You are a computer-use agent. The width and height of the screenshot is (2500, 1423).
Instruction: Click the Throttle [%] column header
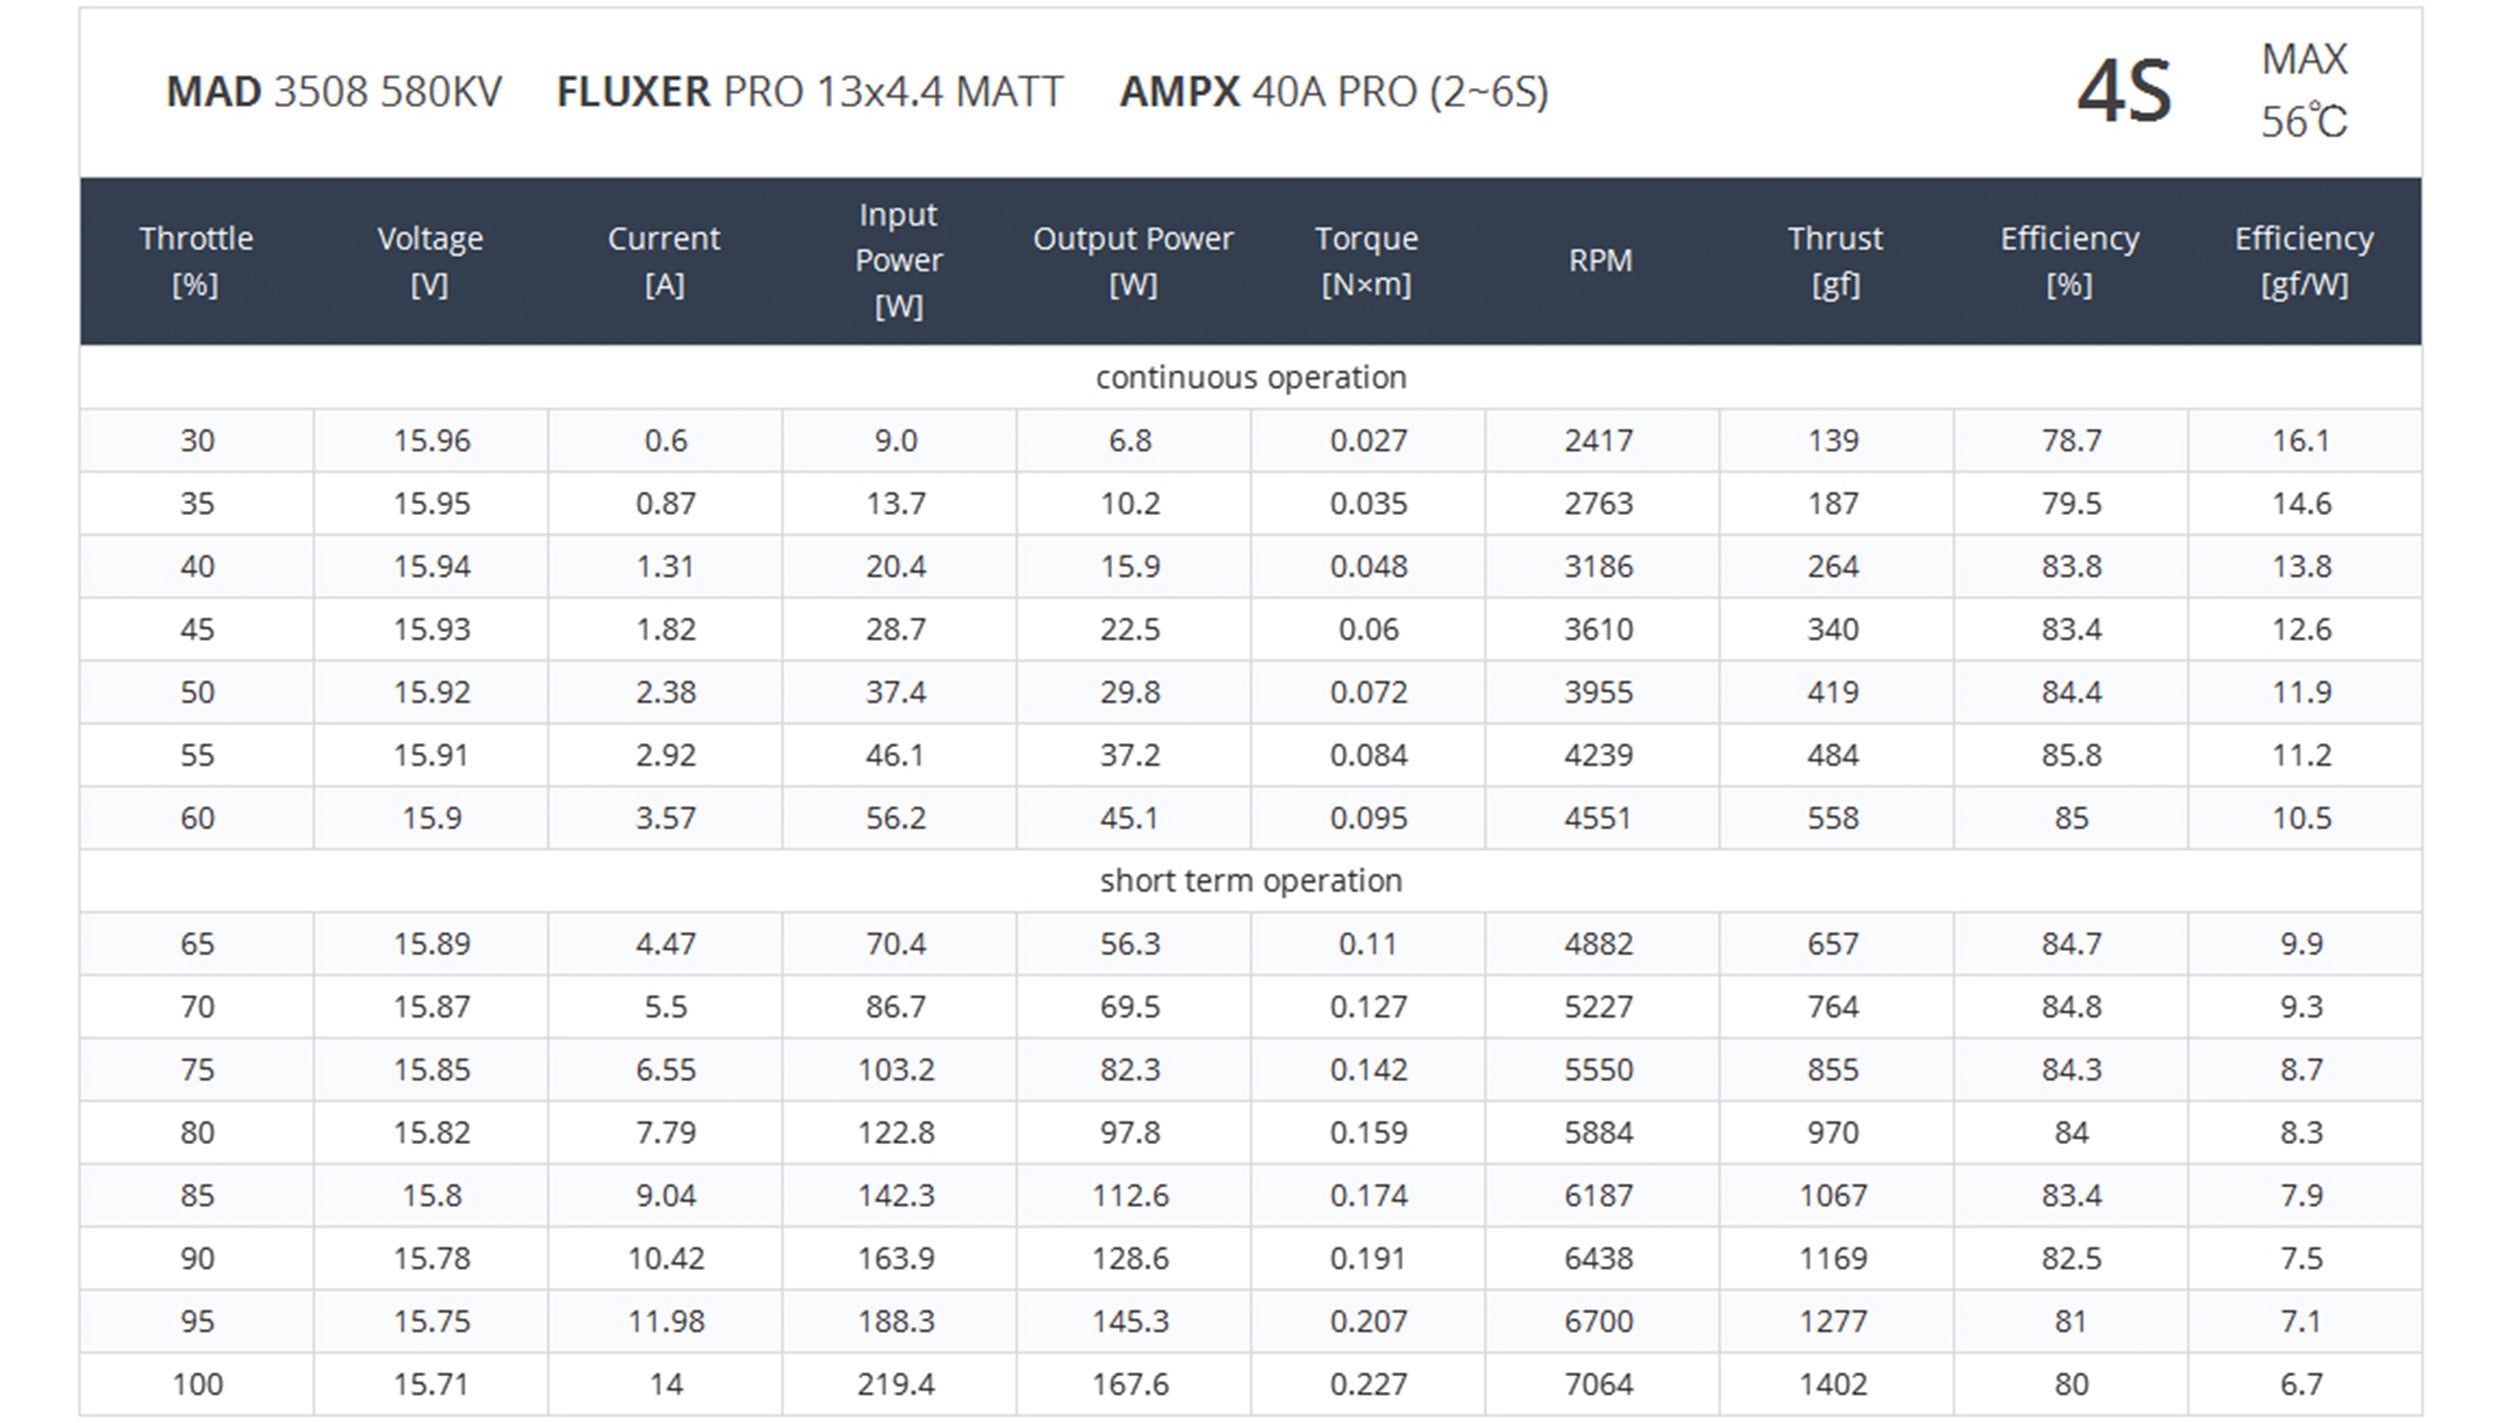tap(196, 261)
